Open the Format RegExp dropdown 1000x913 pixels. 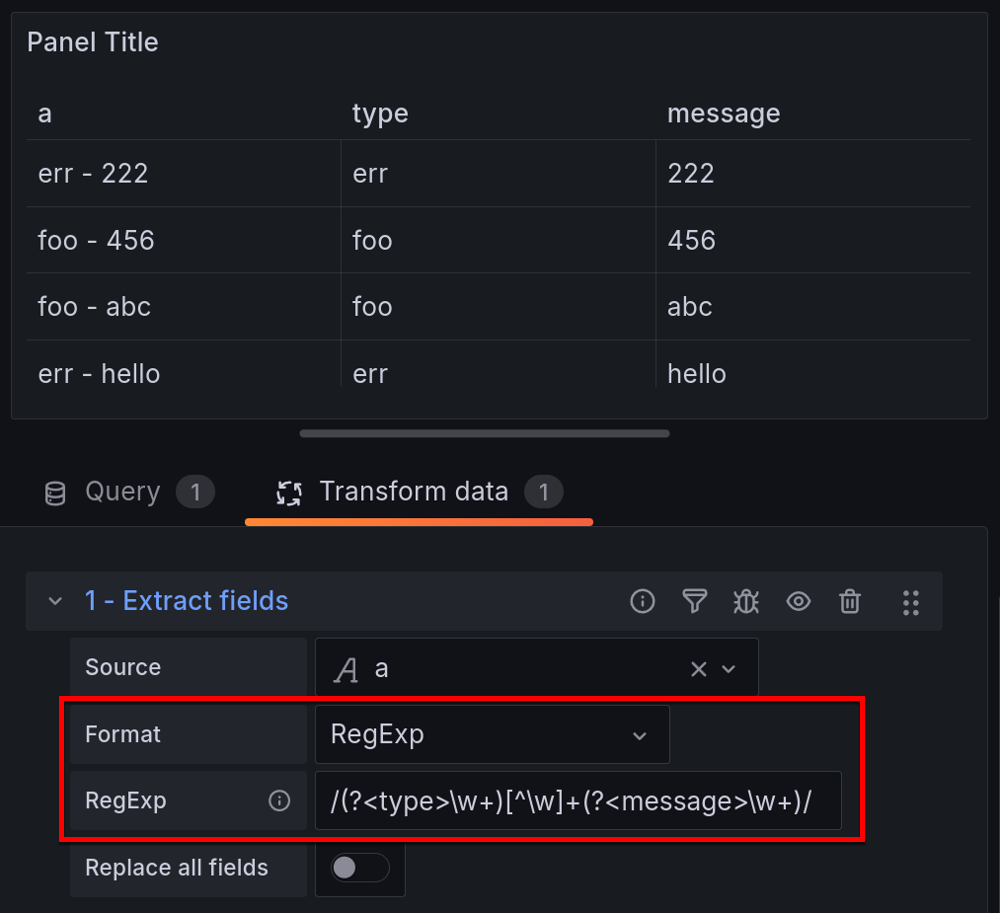492,735
